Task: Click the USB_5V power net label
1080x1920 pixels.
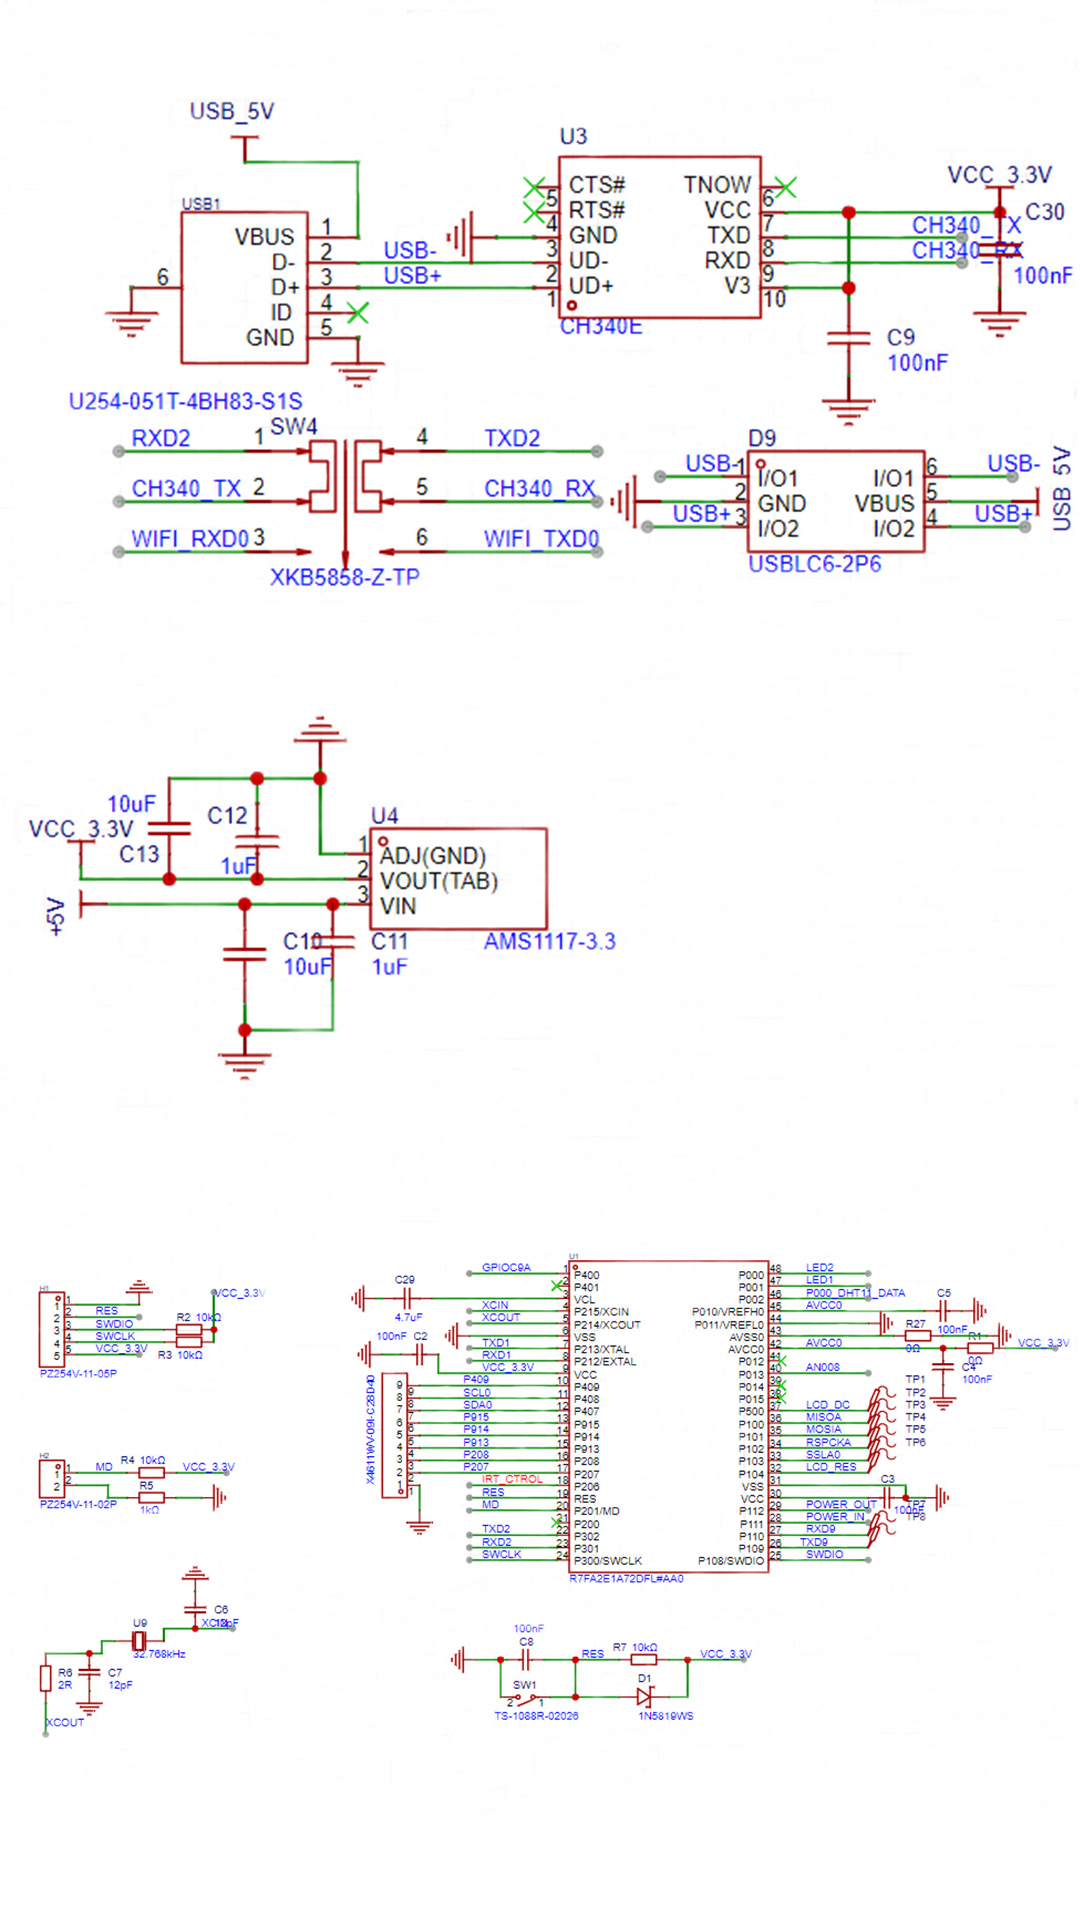Action: [232, 111]
